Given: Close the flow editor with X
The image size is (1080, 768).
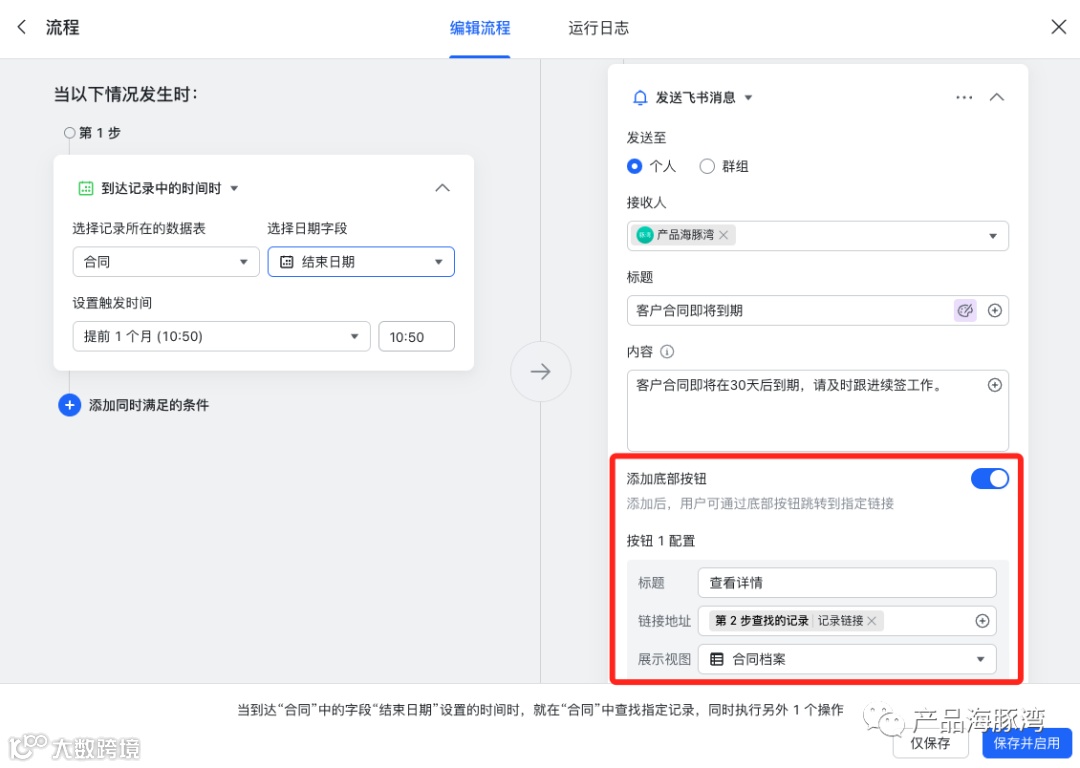Looking at the screenshot, I should pos(1059,27).
